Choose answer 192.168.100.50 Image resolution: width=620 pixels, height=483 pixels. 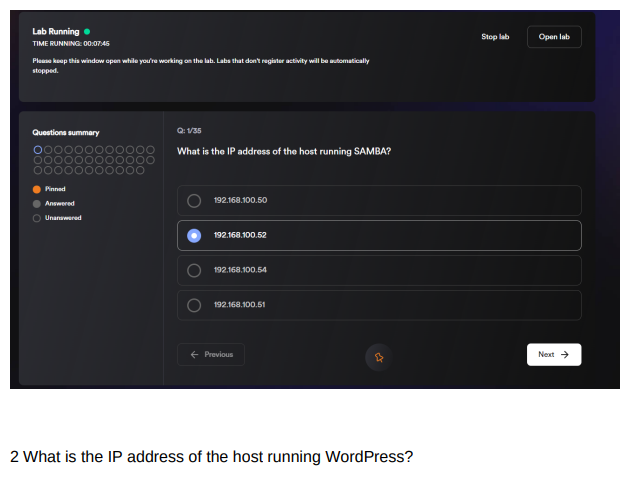click(x=194, y=200)
